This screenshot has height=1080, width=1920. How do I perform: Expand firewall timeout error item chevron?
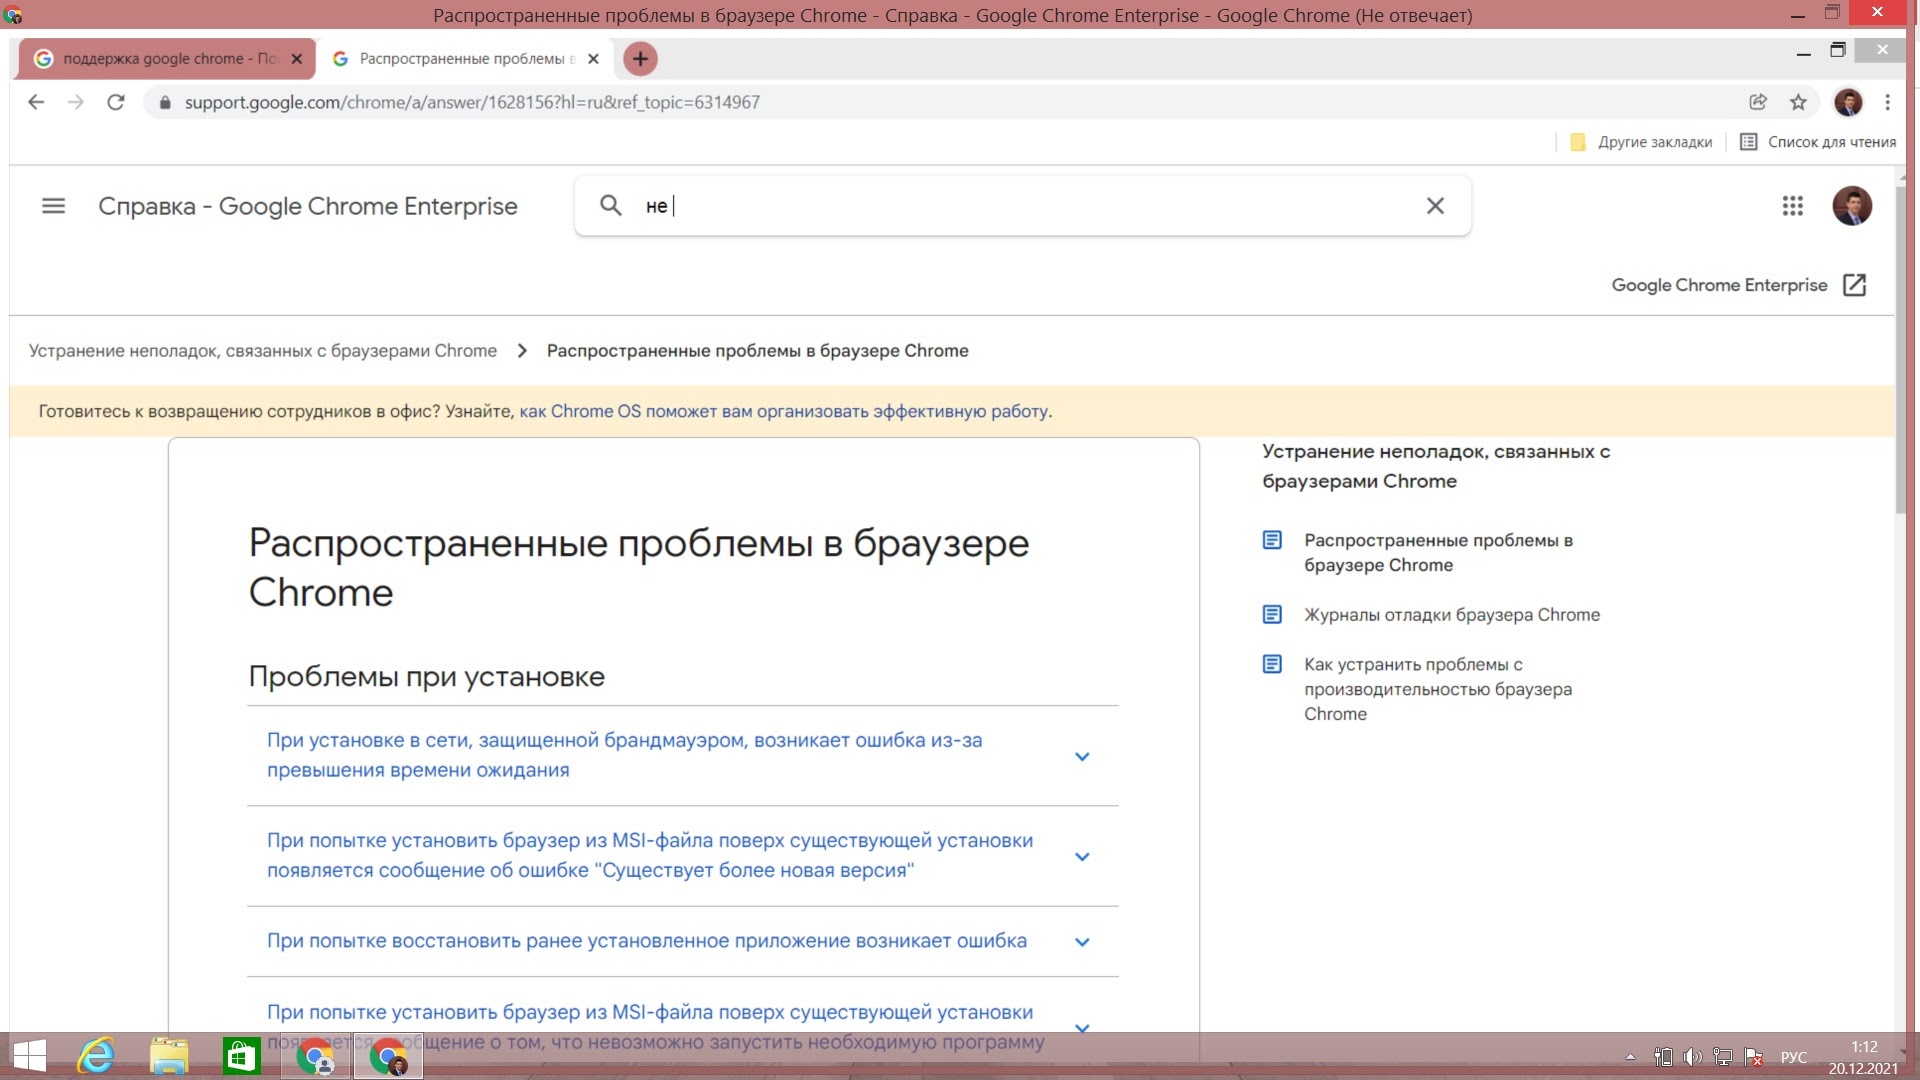(x=1082, y=757)
